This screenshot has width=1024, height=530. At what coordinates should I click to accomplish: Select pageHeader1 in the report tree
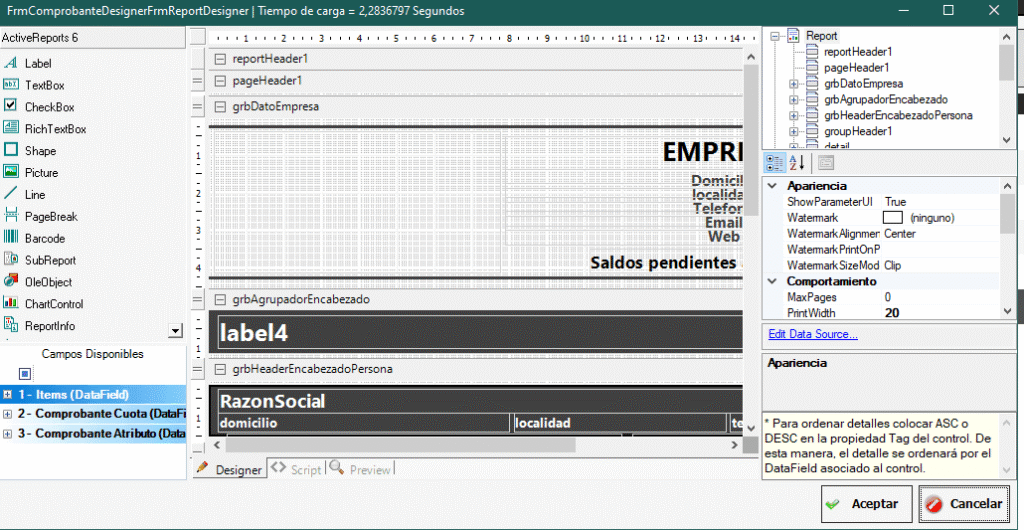[857, 68]
